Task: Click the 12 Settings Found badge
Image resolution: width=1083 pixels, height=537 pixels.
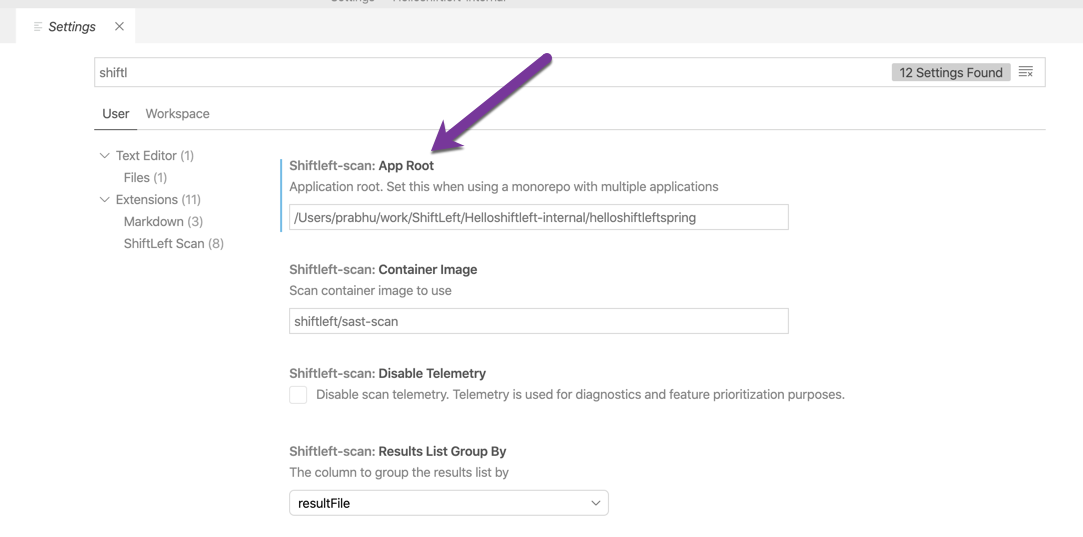Action: pyautogui.click(x=950, y=72)
